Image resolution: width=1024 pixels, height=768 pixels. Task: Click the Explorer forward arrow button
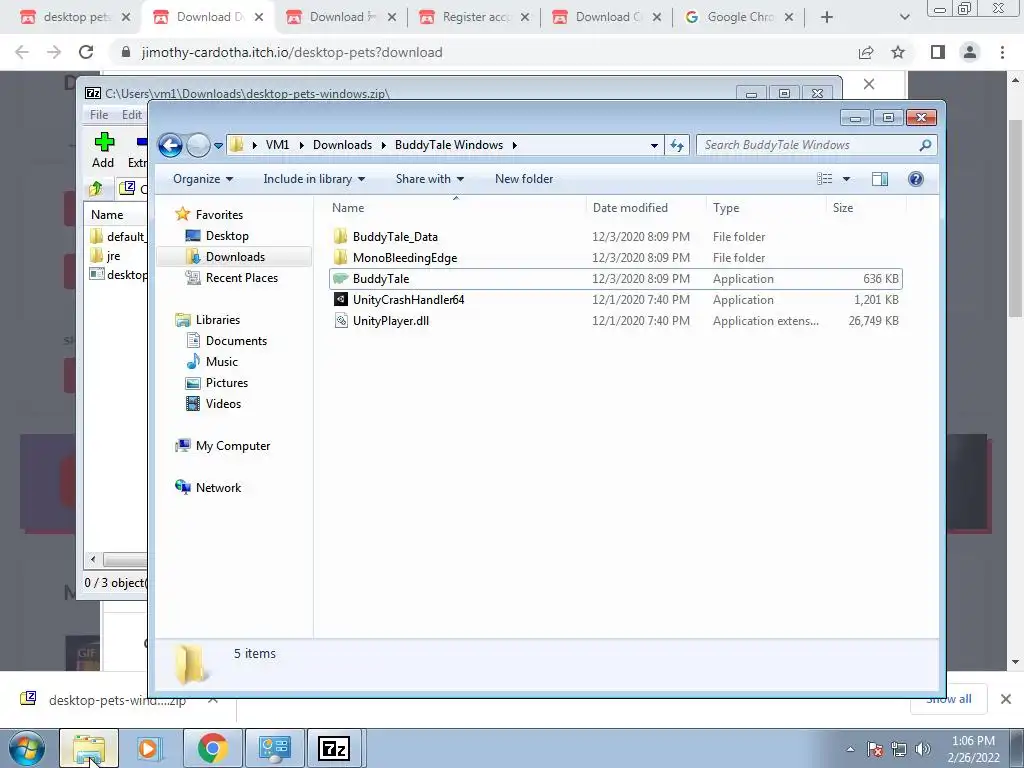[x=198, y=145]
